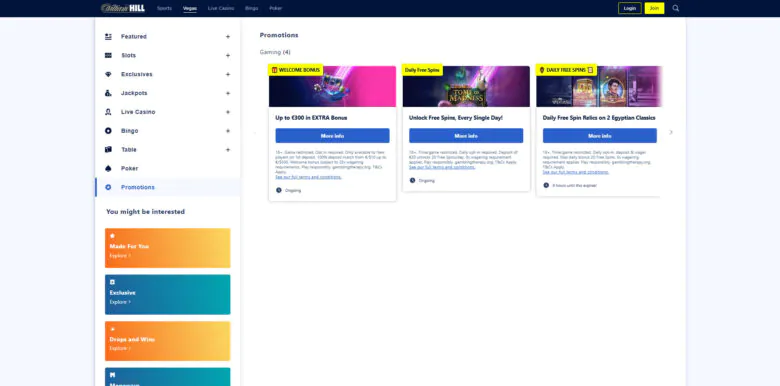
Task: Click More Info under €300 EXTRA Bonus
Action: (332, 136)
